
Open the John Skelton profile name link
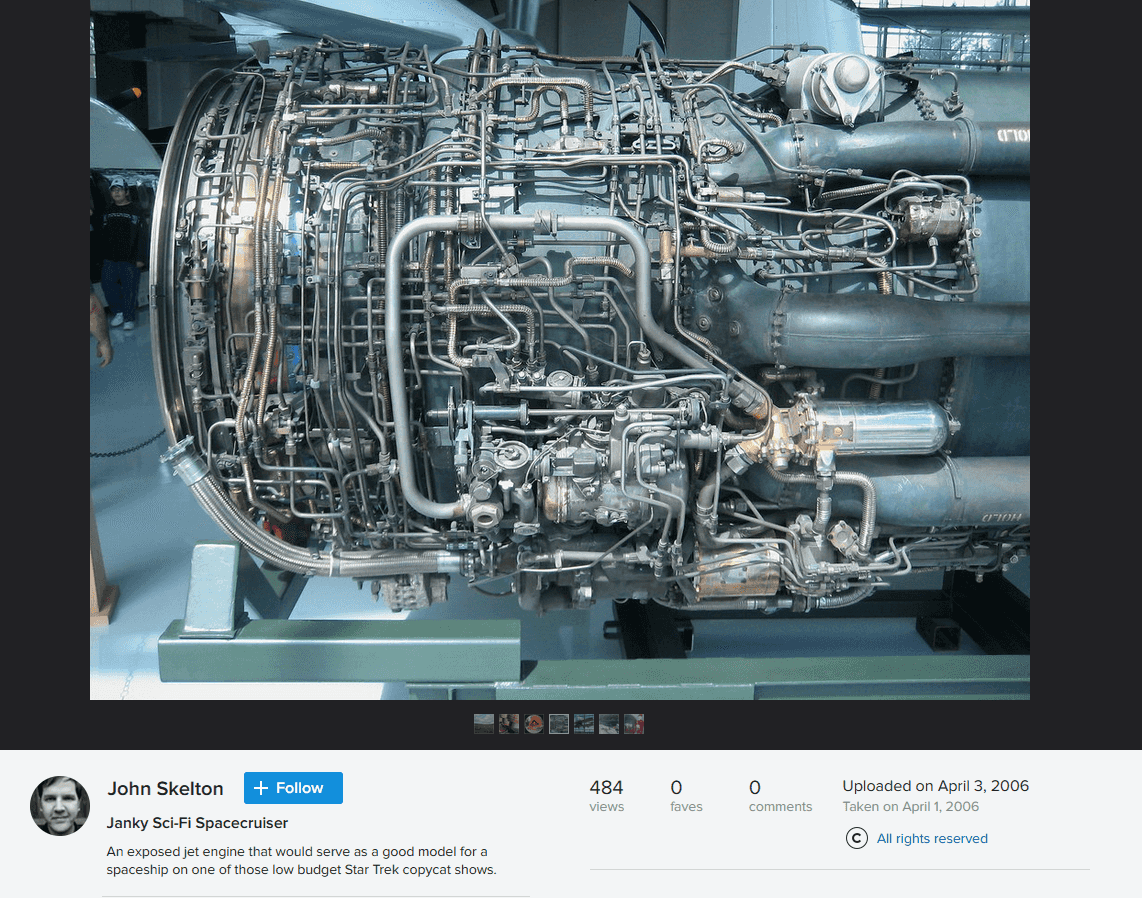coord(165,789)
